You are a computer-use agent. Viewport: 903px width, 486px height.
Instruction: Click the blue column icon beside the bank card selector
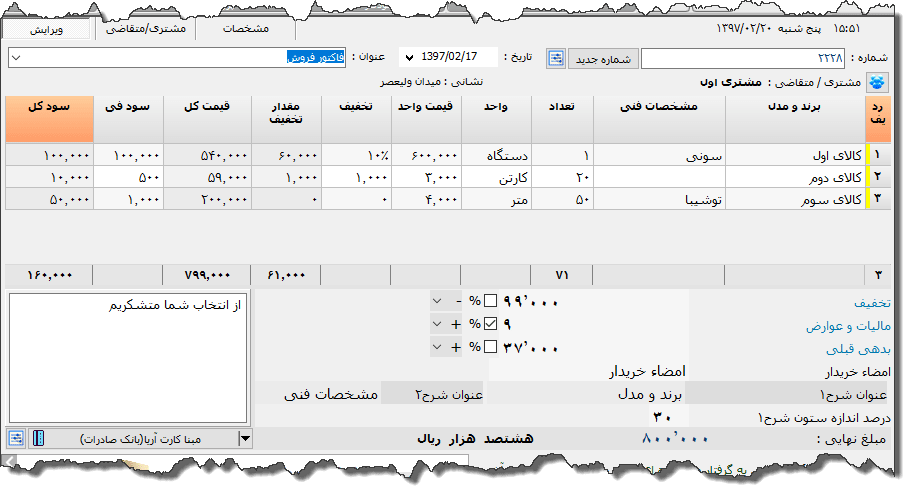(38, 438)
